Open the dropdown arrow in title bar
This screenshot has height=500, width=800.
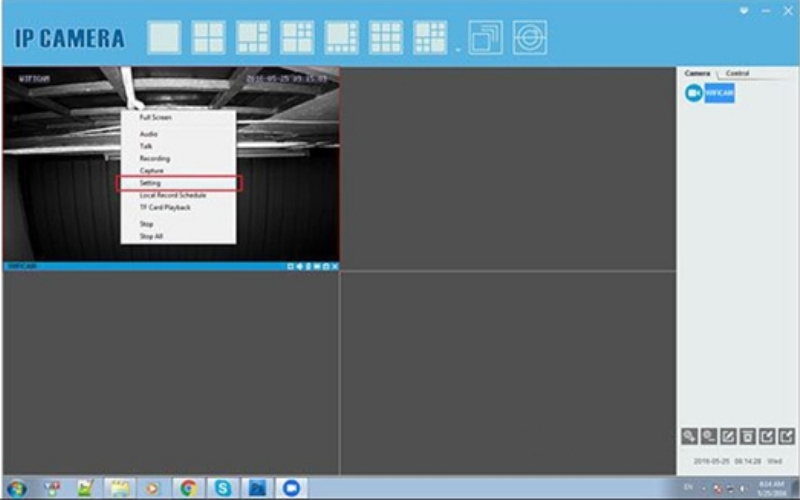(x=744, y=10)
